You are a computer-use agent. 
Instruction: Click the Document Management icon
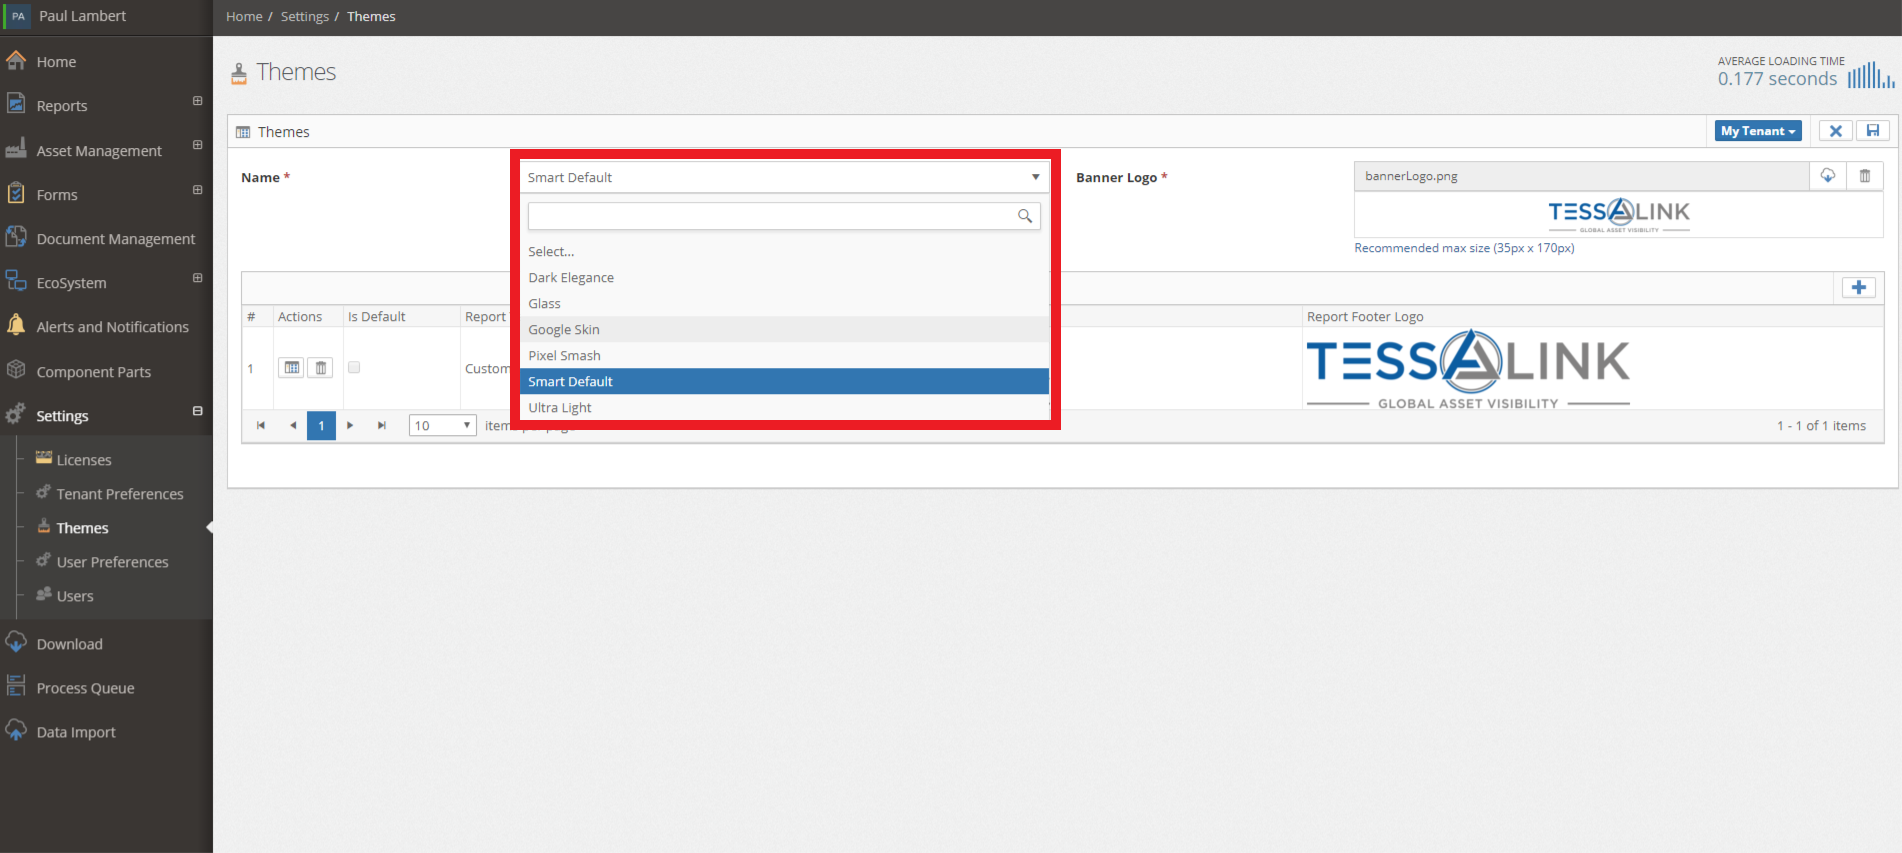[16, 237]
